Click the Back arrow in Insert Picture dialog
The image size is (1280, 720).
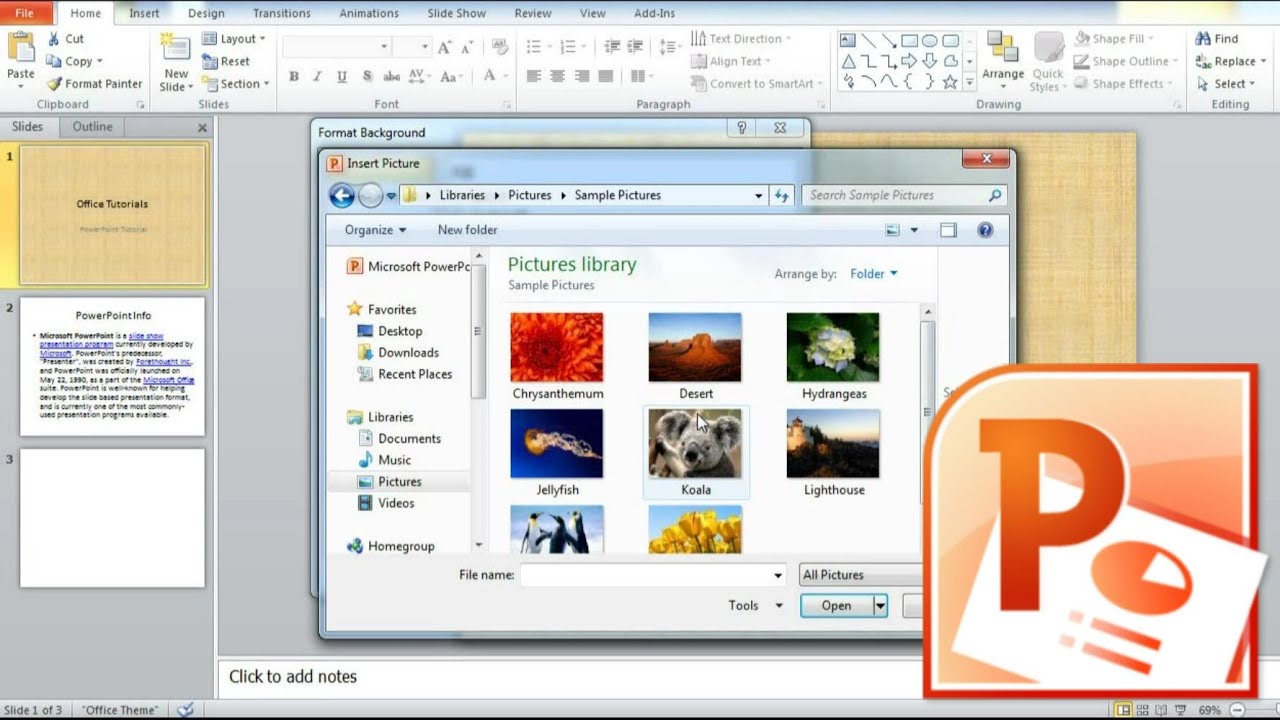pos(342,196)
